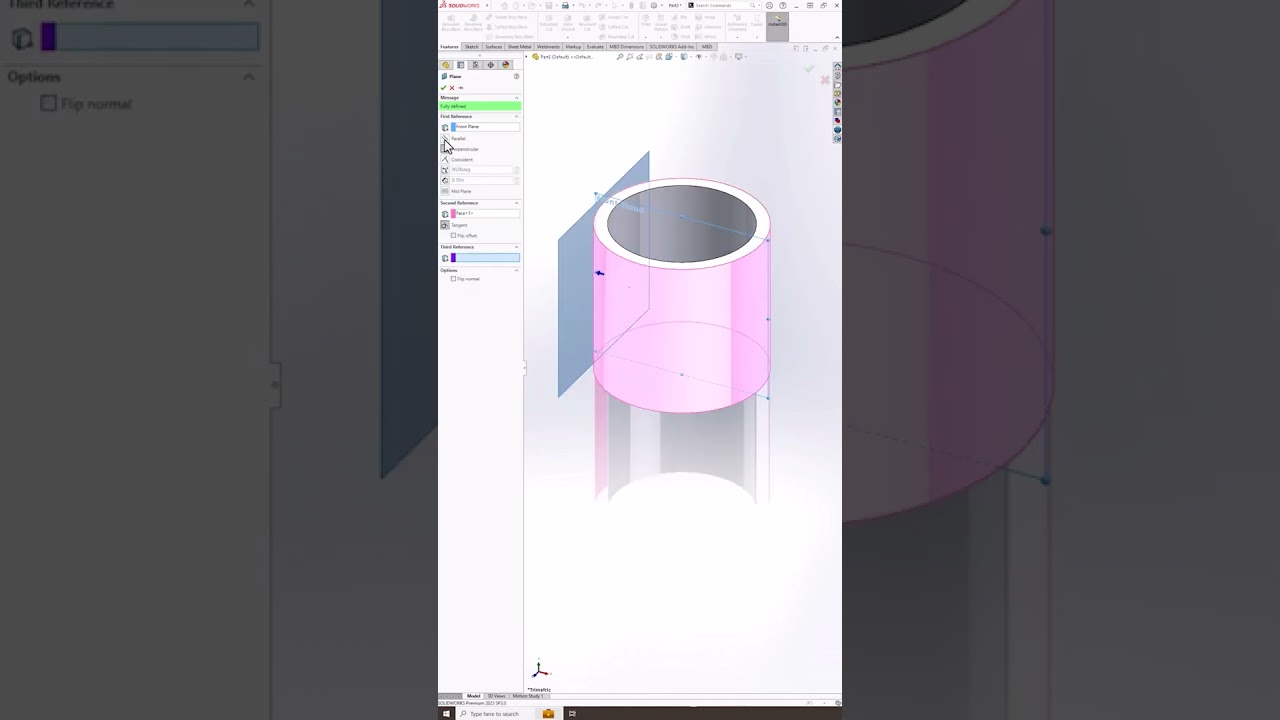Click the Save icon in title toolbar

tap(548, 5)
